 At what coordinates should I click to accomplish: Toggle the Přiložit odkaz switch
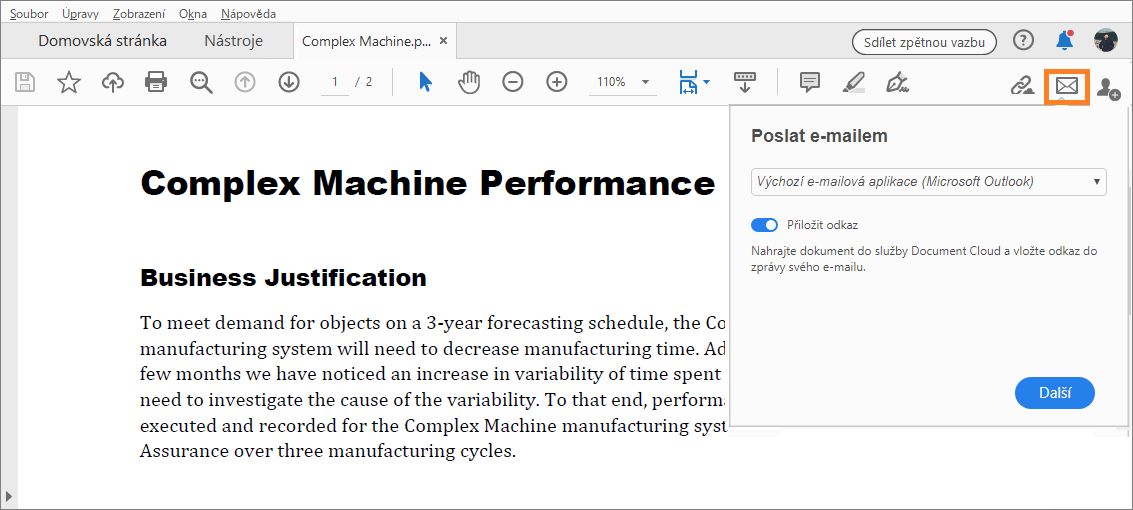[765, 225]
